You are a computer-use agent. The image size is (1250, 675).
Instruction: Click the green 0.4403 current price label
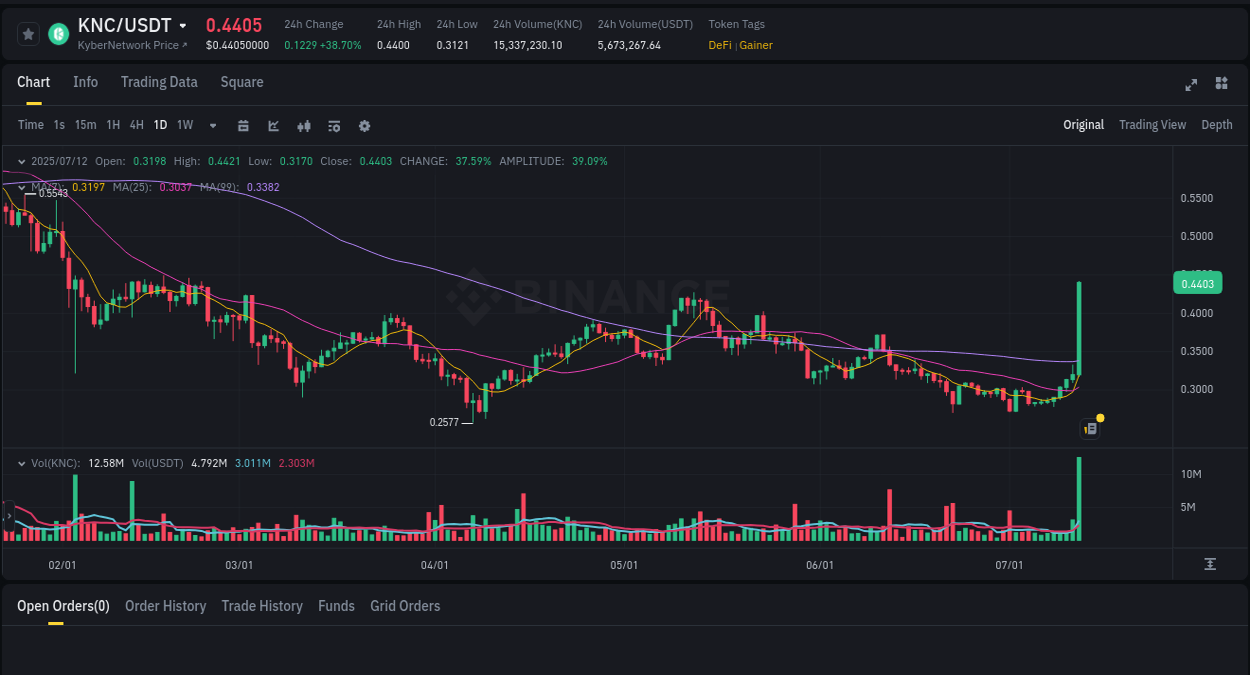[x=1200, y=283]
